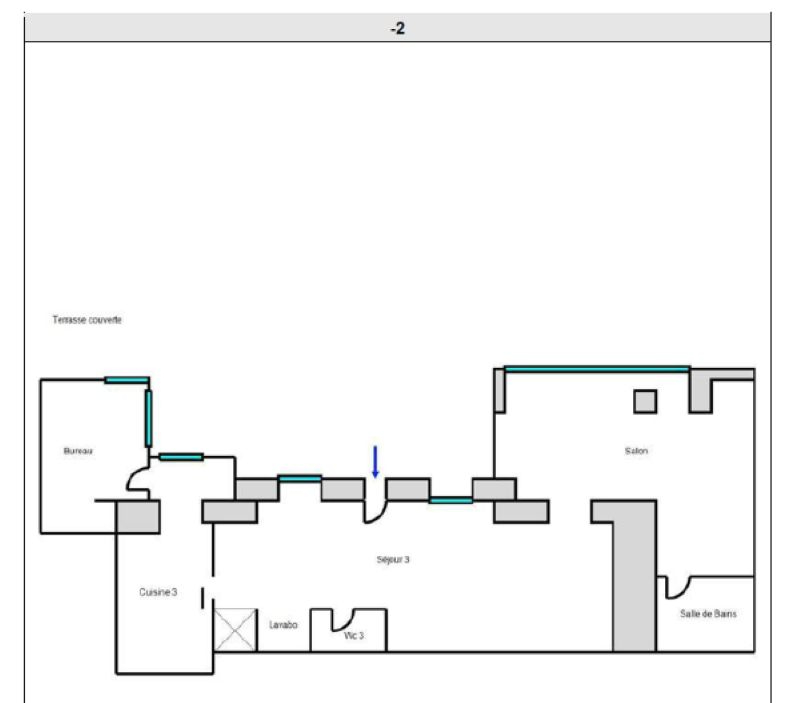Viewport: 800px width, 703px height.
Task: Select the "Cuisine 3" room label
Action: tap(158, 592)
